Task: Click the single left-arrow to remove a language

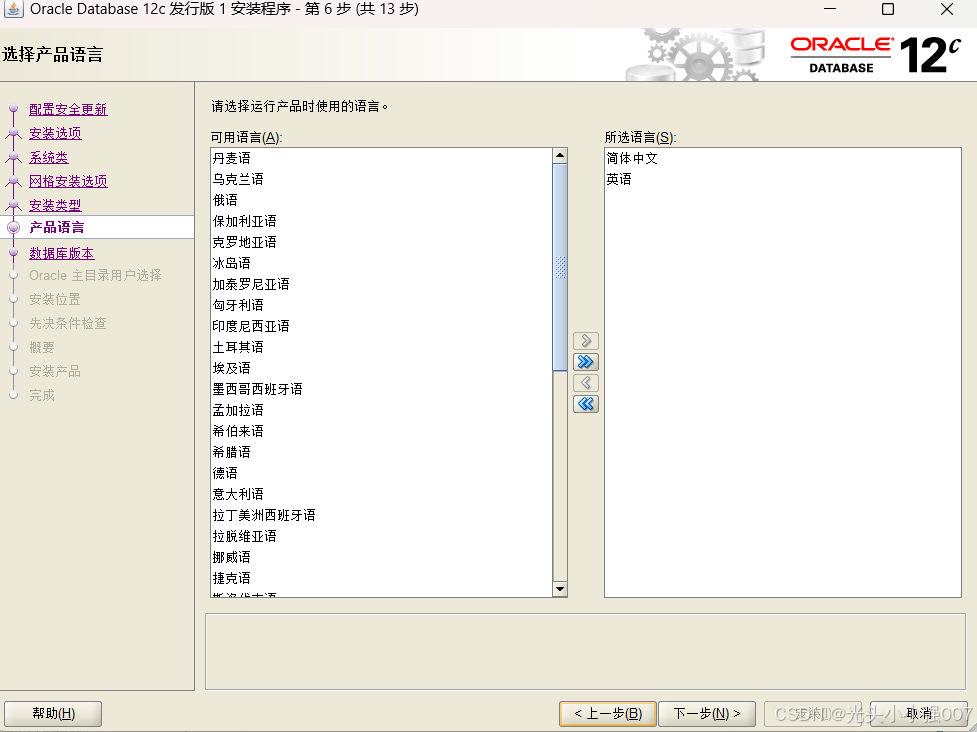Action: (x=585, y=382)
